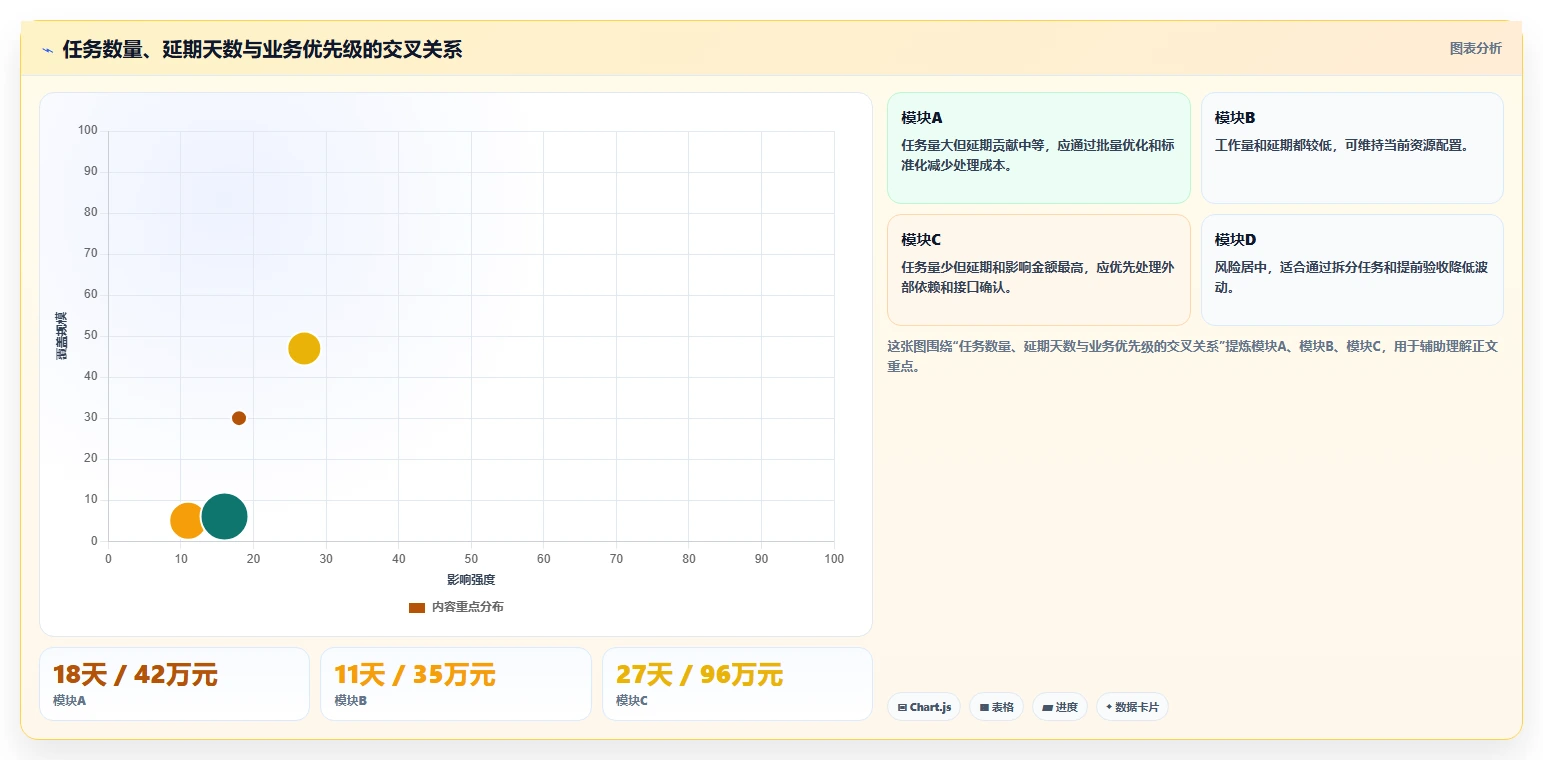Toggle the 内容重点分布 legend swatch
Viewport: 1543px width, 760px height.
(x=417, y=607)
